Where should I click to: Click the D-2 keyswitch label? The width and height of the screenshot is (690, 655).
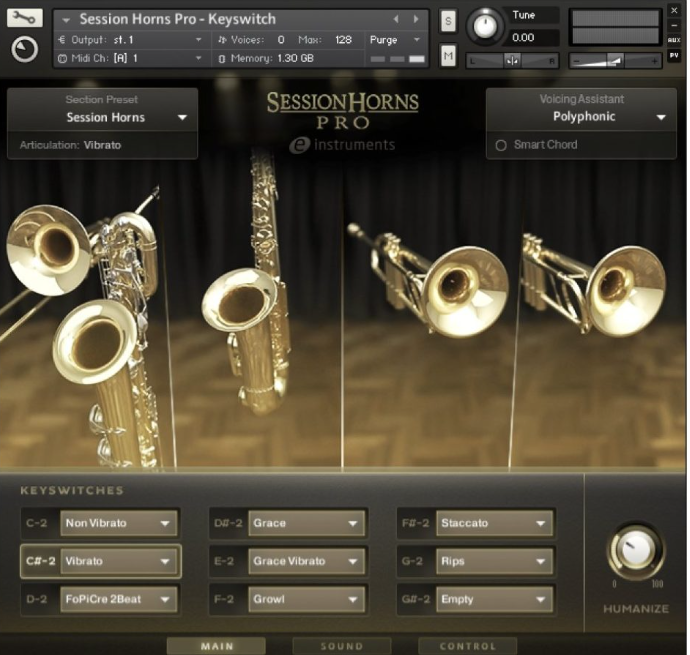(x=37, y=599)
